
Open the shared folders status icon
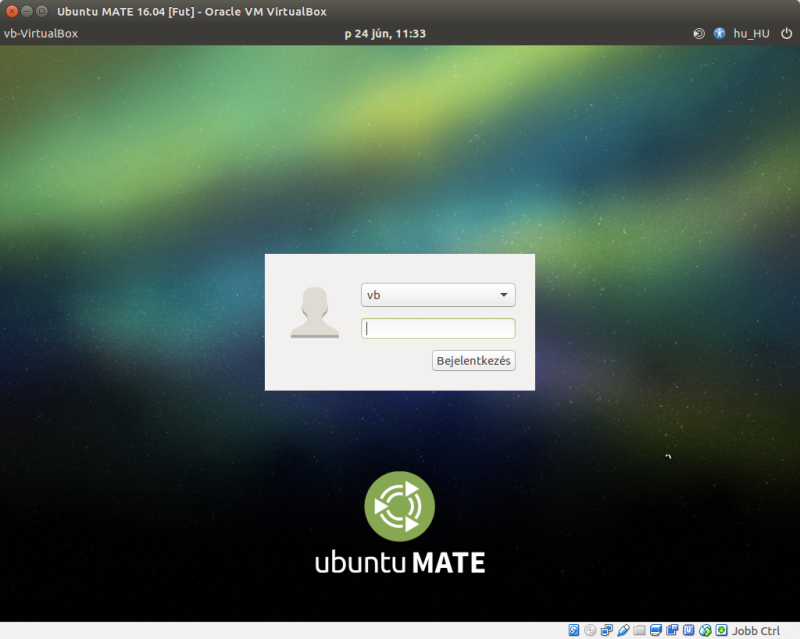click(x=639, y=630)
